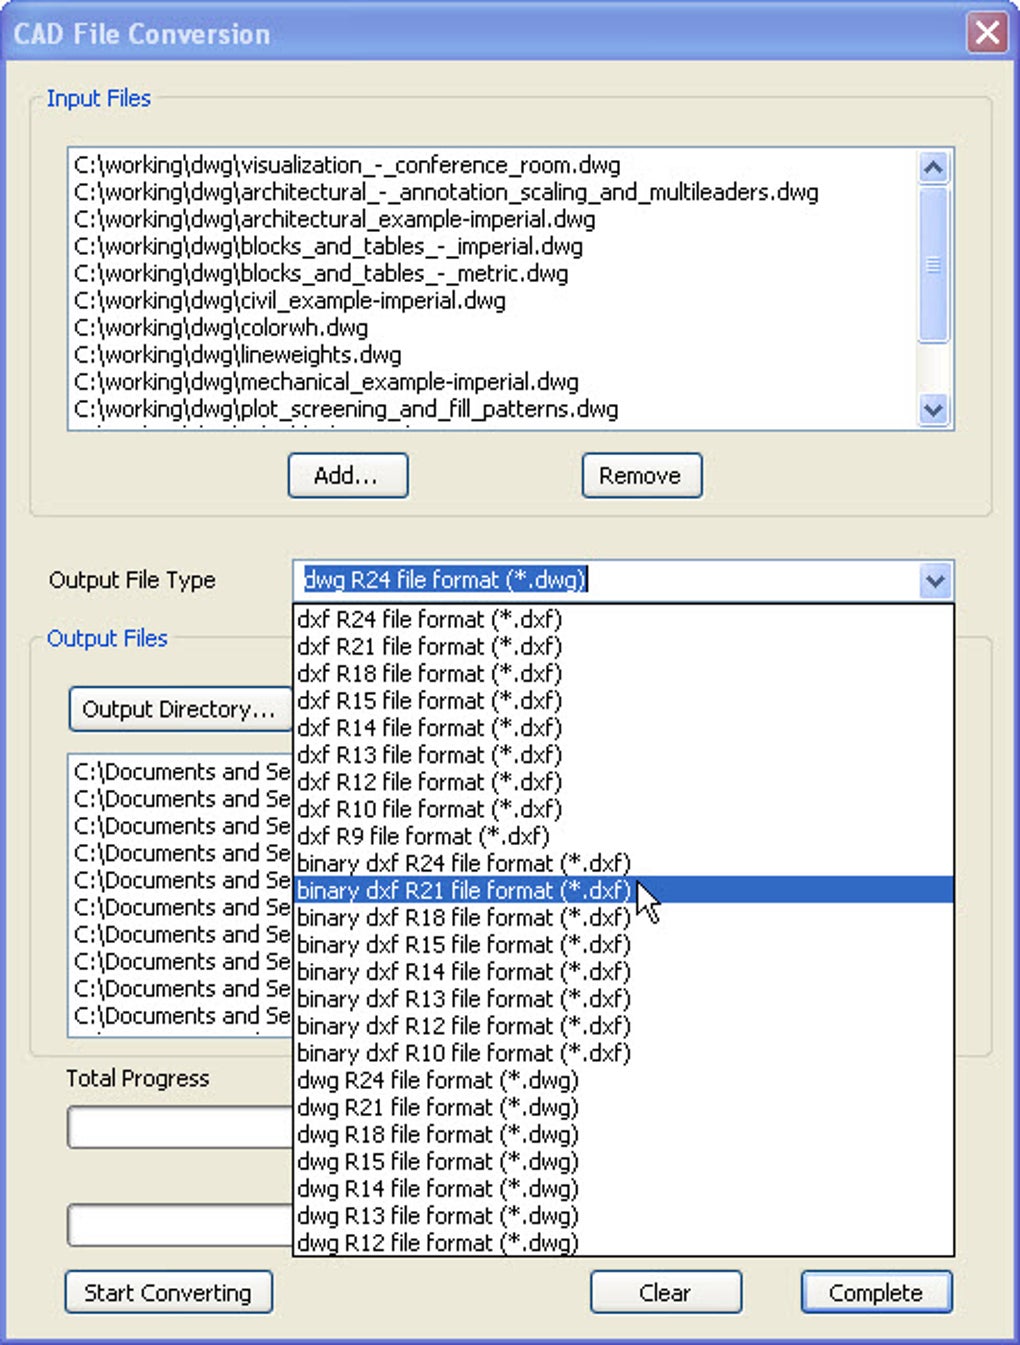Select visualization_-_conference_room.dwg input file
Screen dimensions: 1020x1345
(493, 164)
